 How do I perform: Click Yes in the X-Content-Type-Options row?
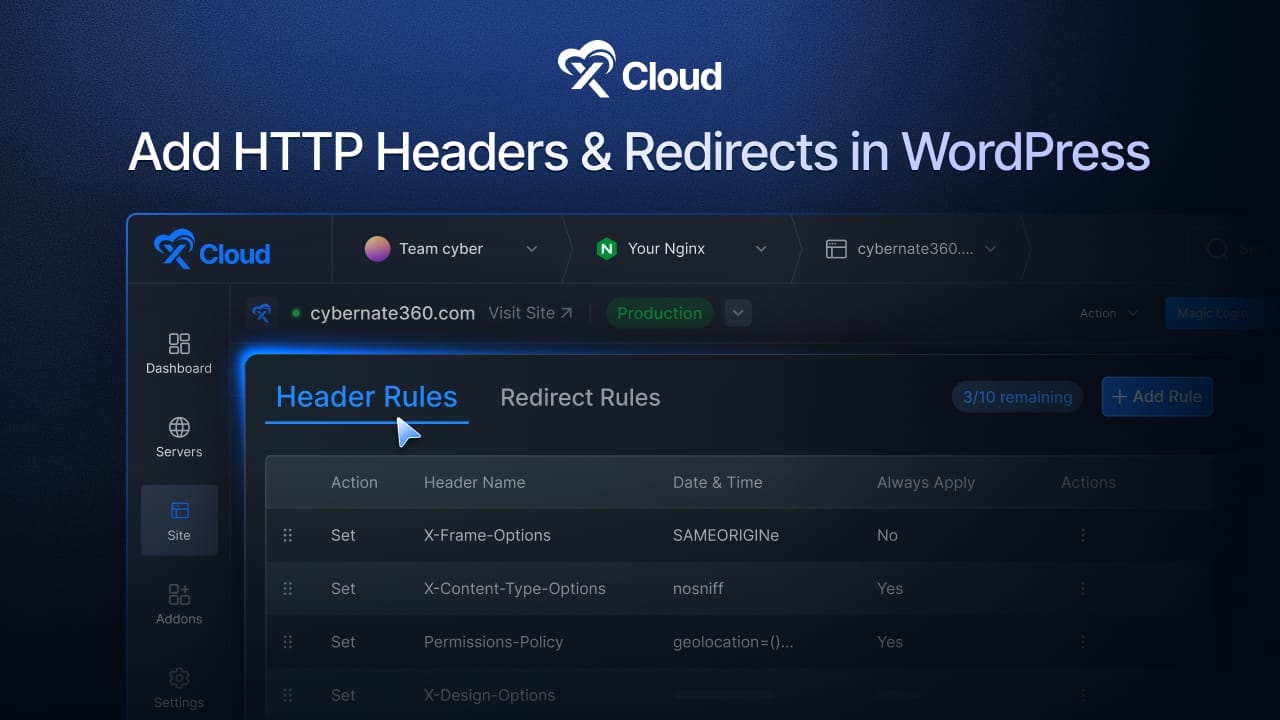pyautogui.click(x=890, y=588)
